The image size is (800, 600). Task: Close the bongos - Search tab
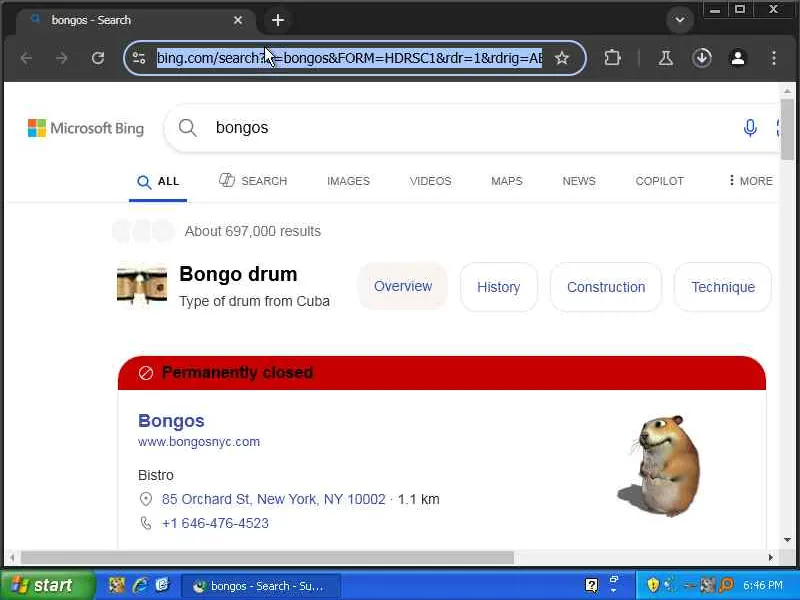(238, 20)
